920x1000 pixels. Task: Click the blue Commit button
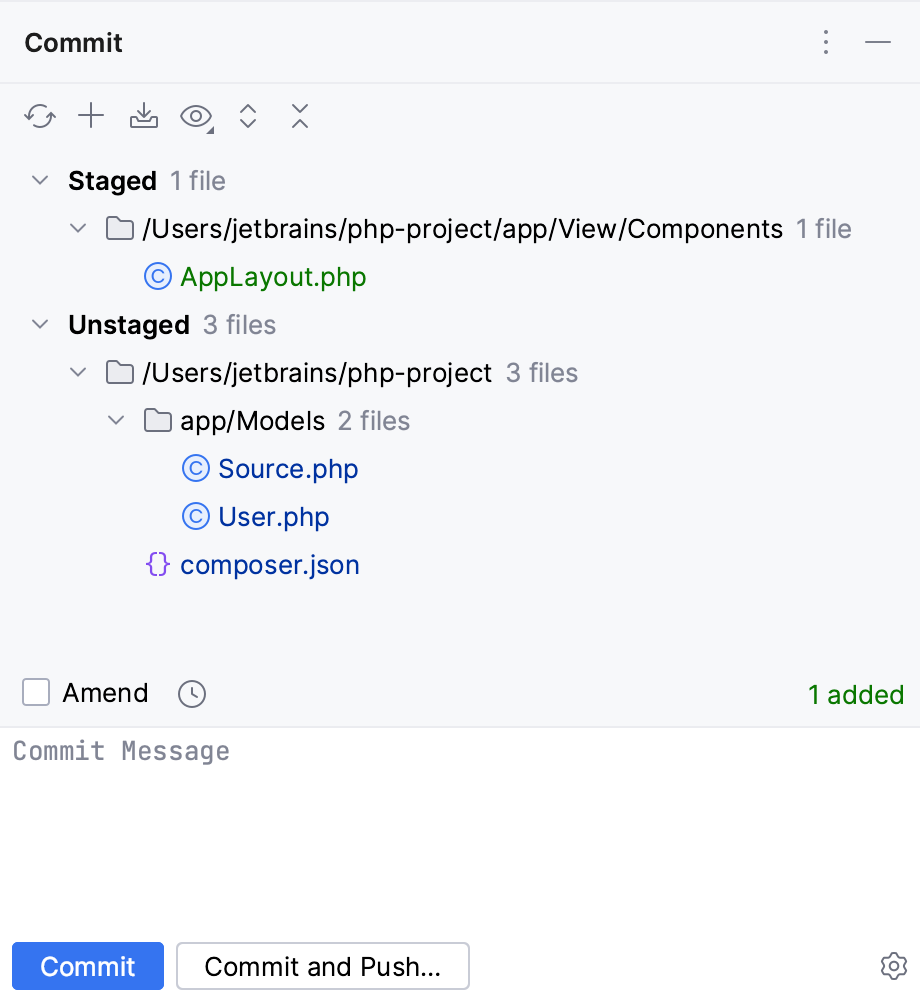pos(88,967)
